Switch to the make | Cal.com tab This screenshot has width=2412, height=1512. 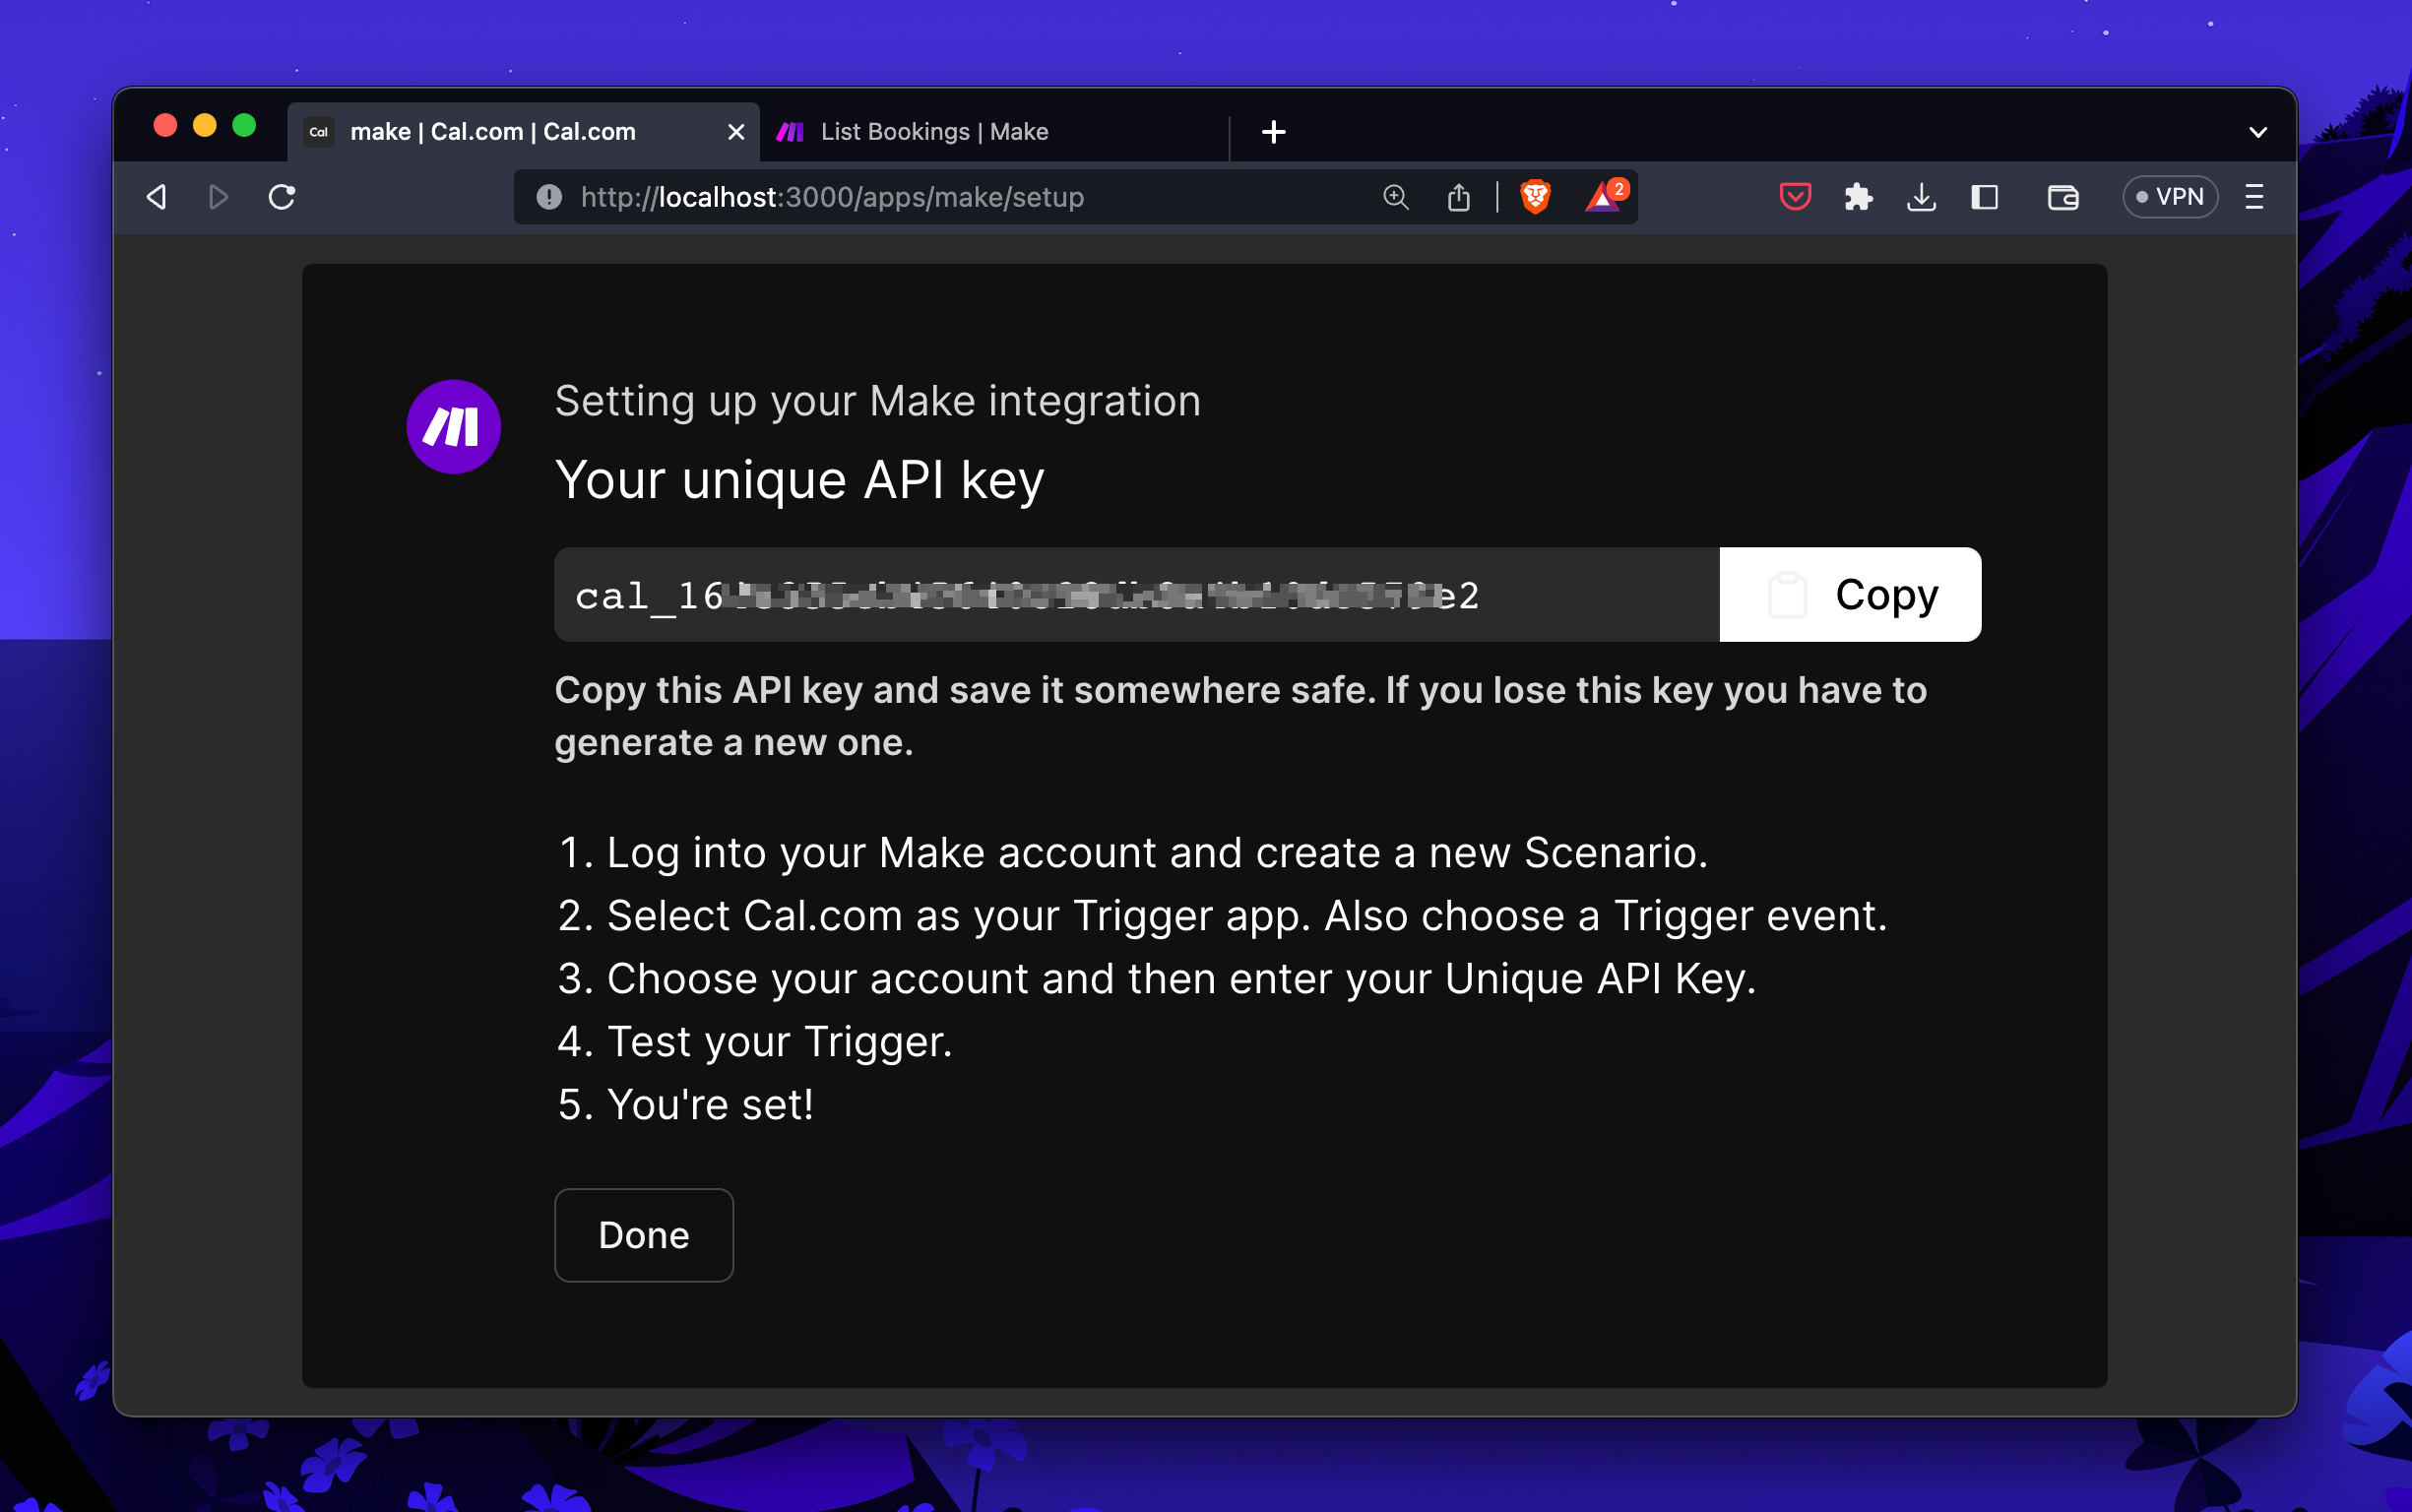(x=523, y=132)
